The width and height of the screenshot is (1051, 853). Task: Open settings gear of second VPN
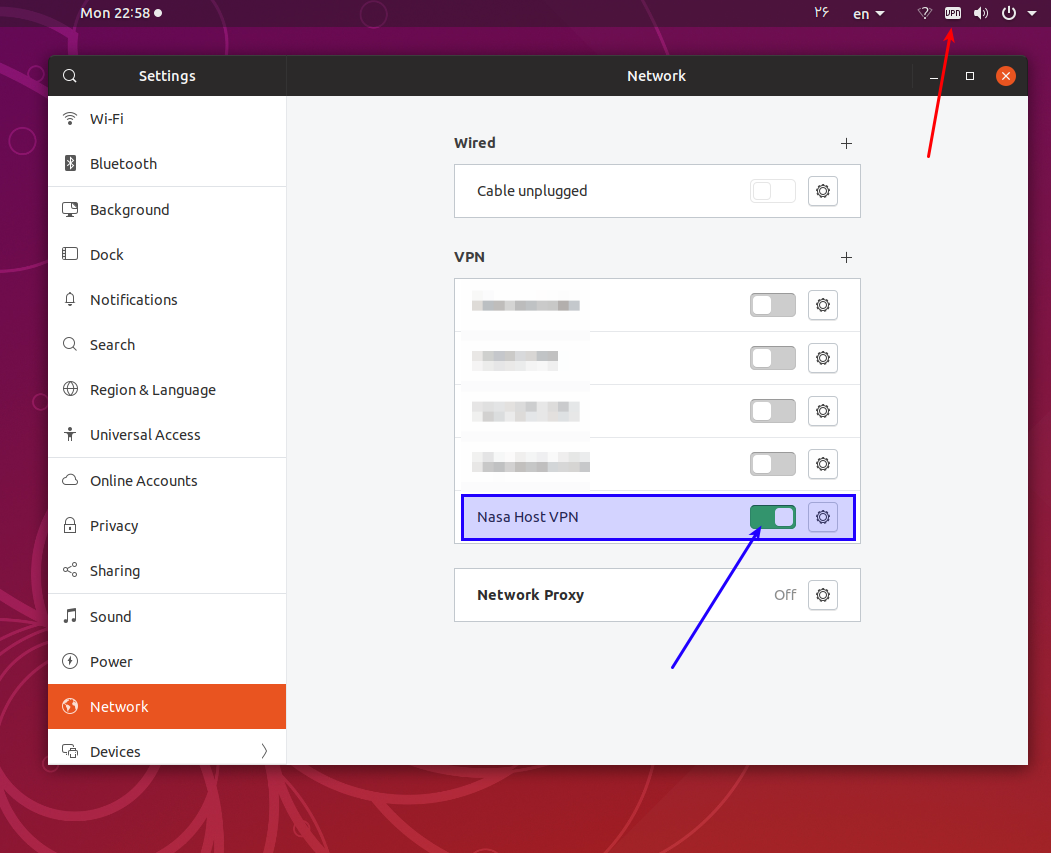[823, 358]
